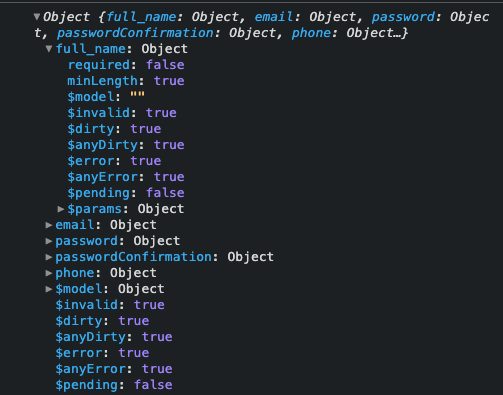This screenshot has width=503, height=395.
Task: Select the full_name property key
Action: [x=90, y=49]
